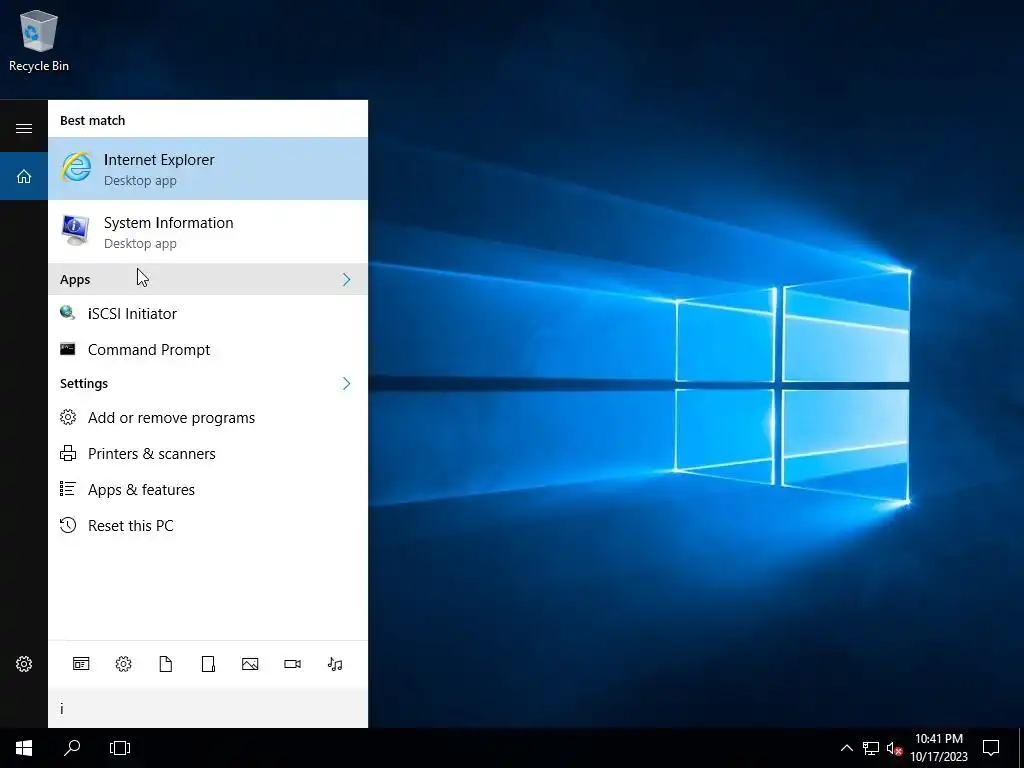This screenshot has height=768, width=1024.
Task: Click the Printers & scanners printer icon
Action: point(68,453)
